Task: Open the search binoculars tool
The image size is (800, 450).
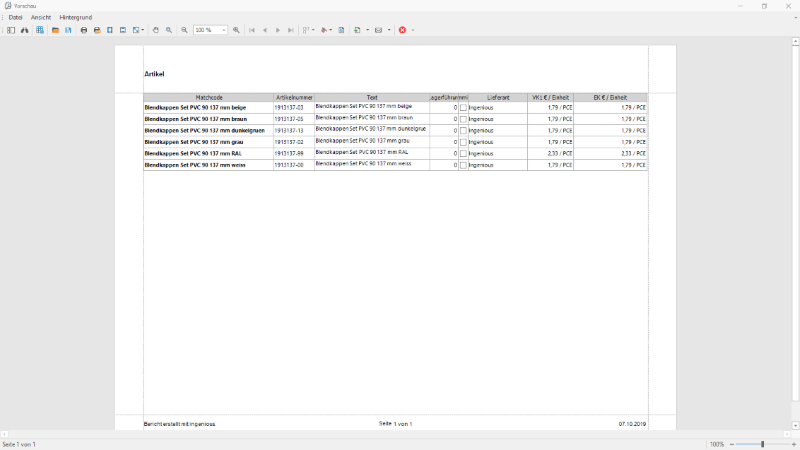Action: (24, 30)
